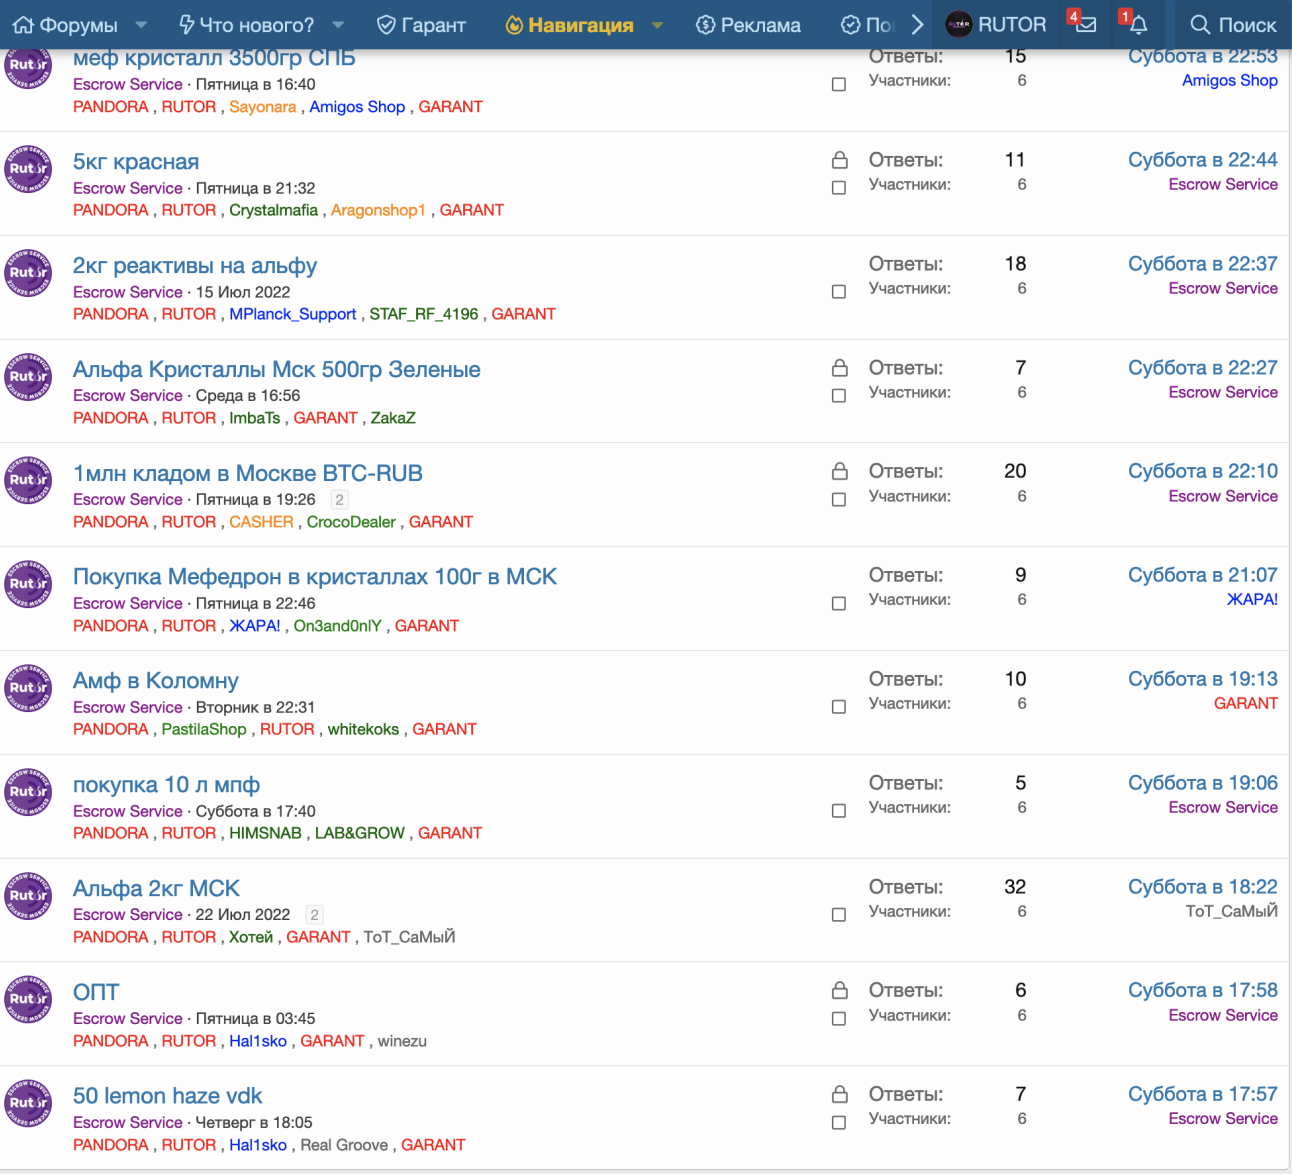This screenshot has width=1292, height=1174.
Task: Click avatar of 'покупка 10 л мпф' thread
Action: [28, 792]
